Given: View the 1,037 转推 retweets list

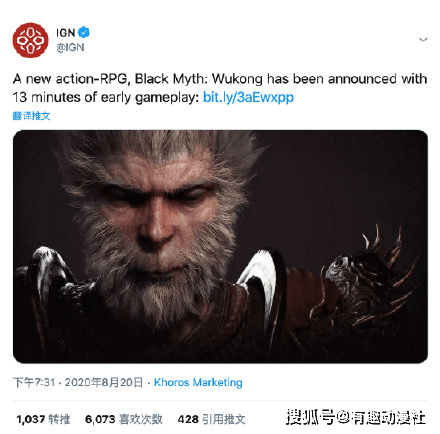Looking at the screenshot, I should click(43, 419).
